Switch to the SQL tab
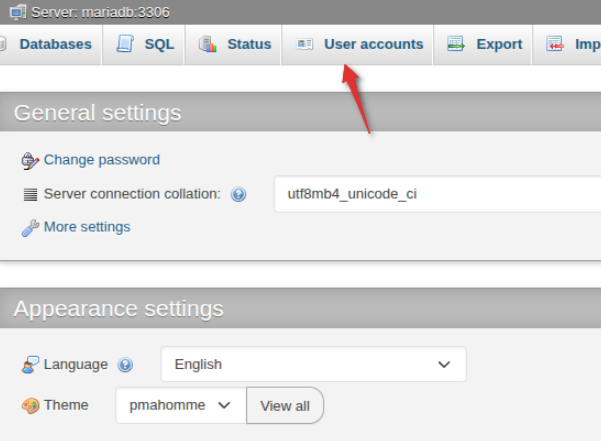 click(x=144, y=44)
